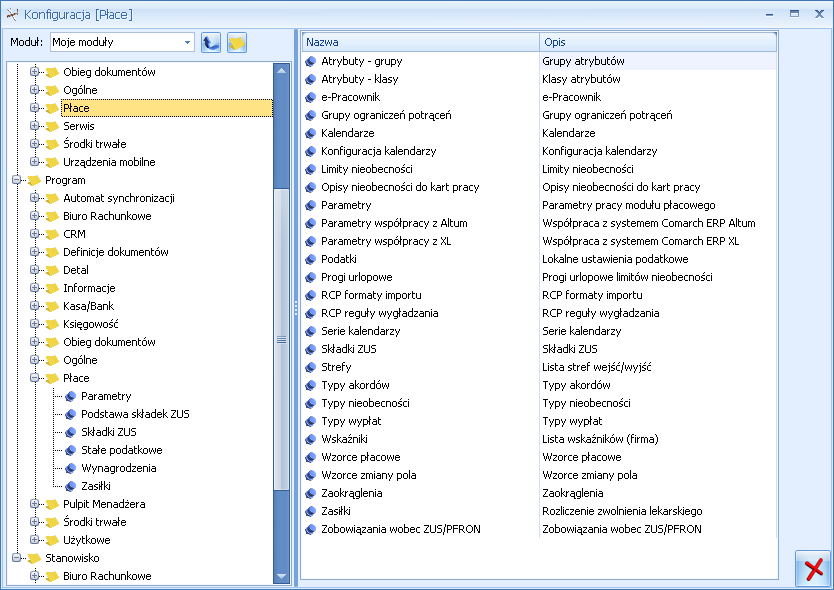Open Stałe podatkowe tree item
Image resolution: width=834 pixels, height=590 pixels.
pos(121,450)
